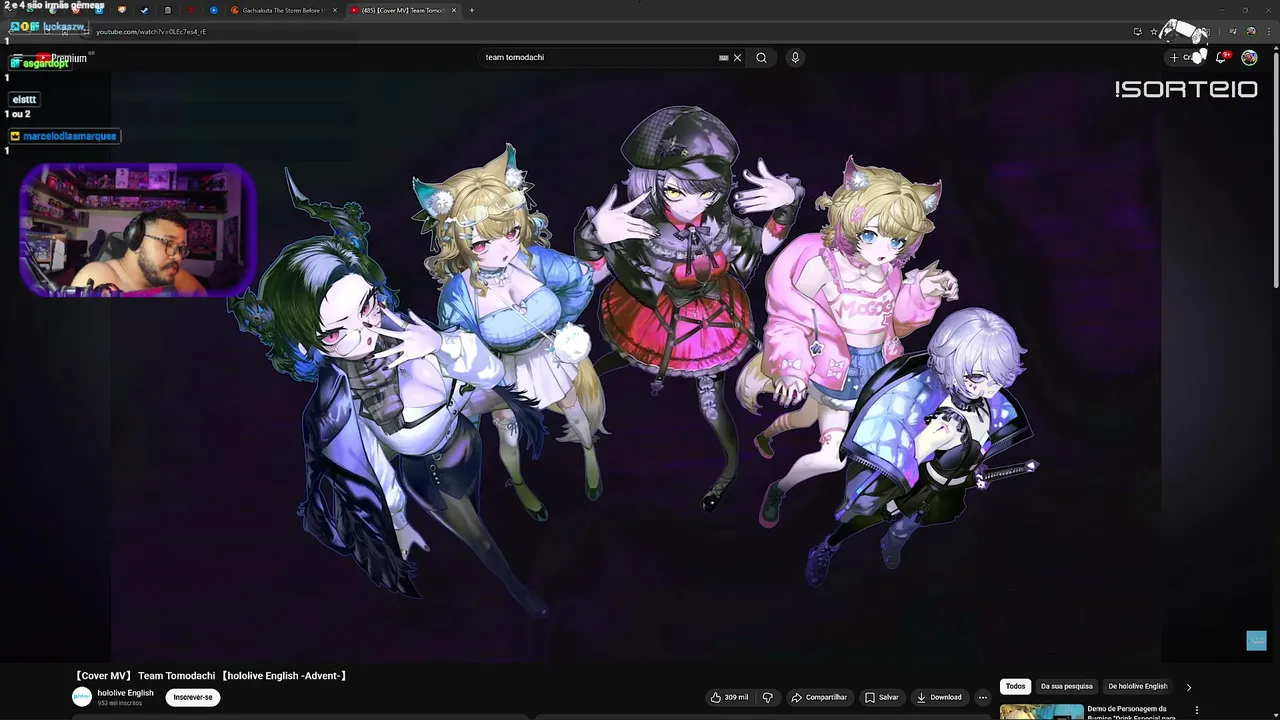This screenshot has height=720, width=1280.
Task: Open more actions ellipsis under video
Action: click(983, 697)
